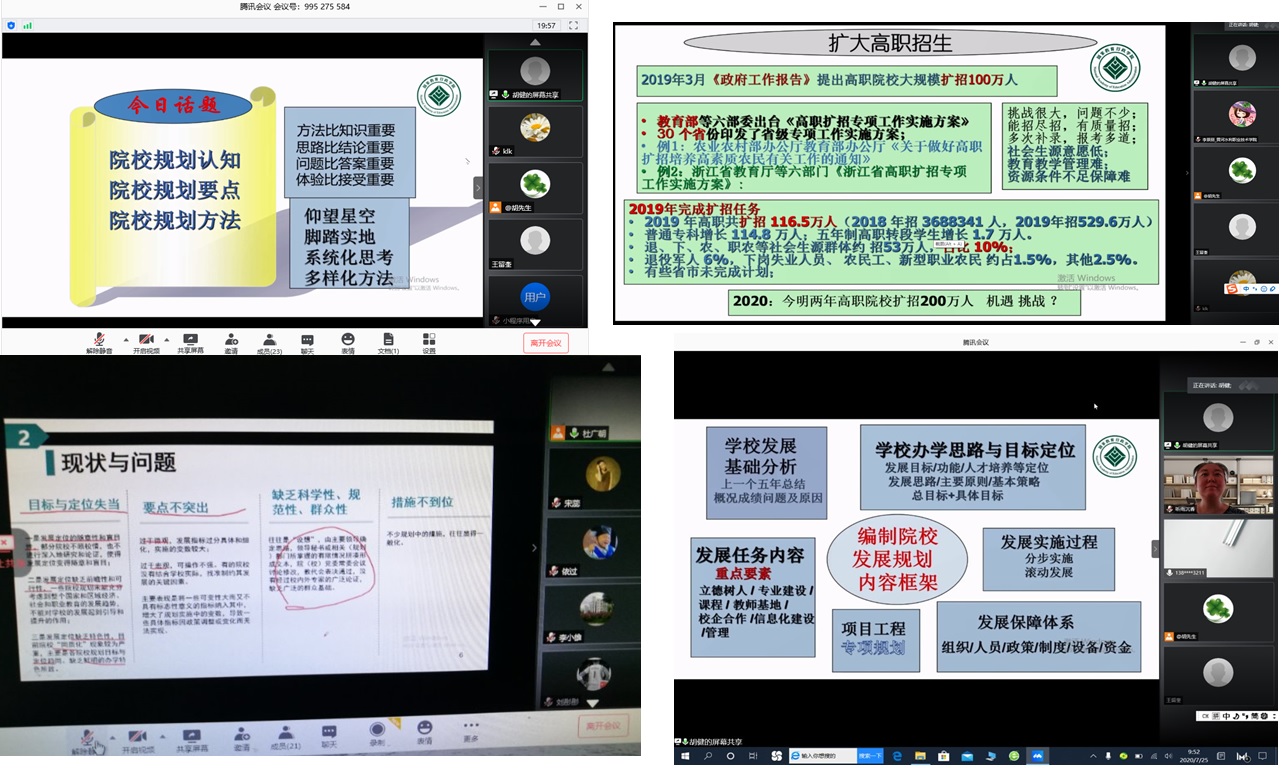Select participant klk's video thumbnail
This screenshot has width=1282, height=768.
(x=535, y=131)
